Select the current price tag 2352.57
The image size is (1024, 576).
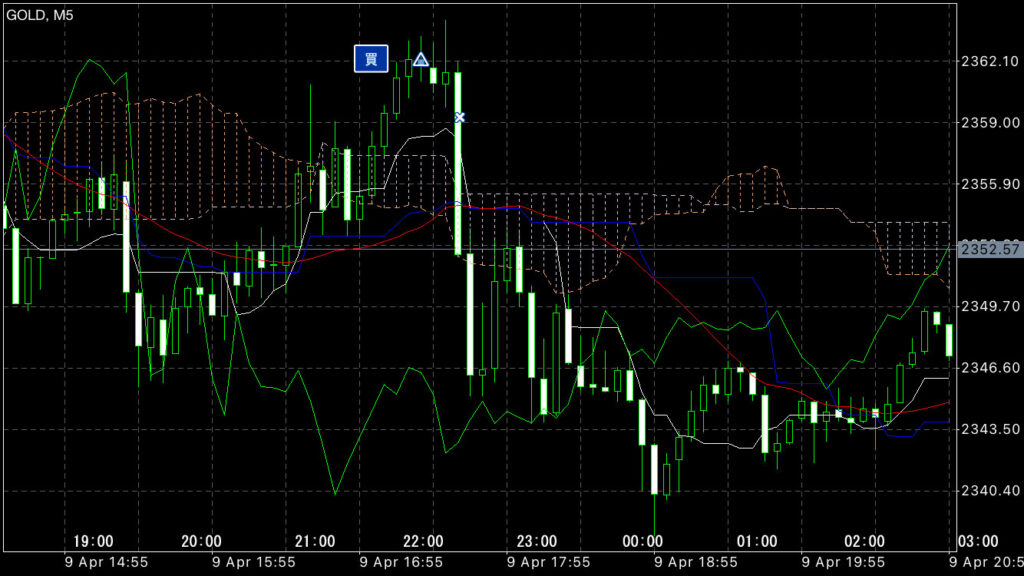(988, 248)
